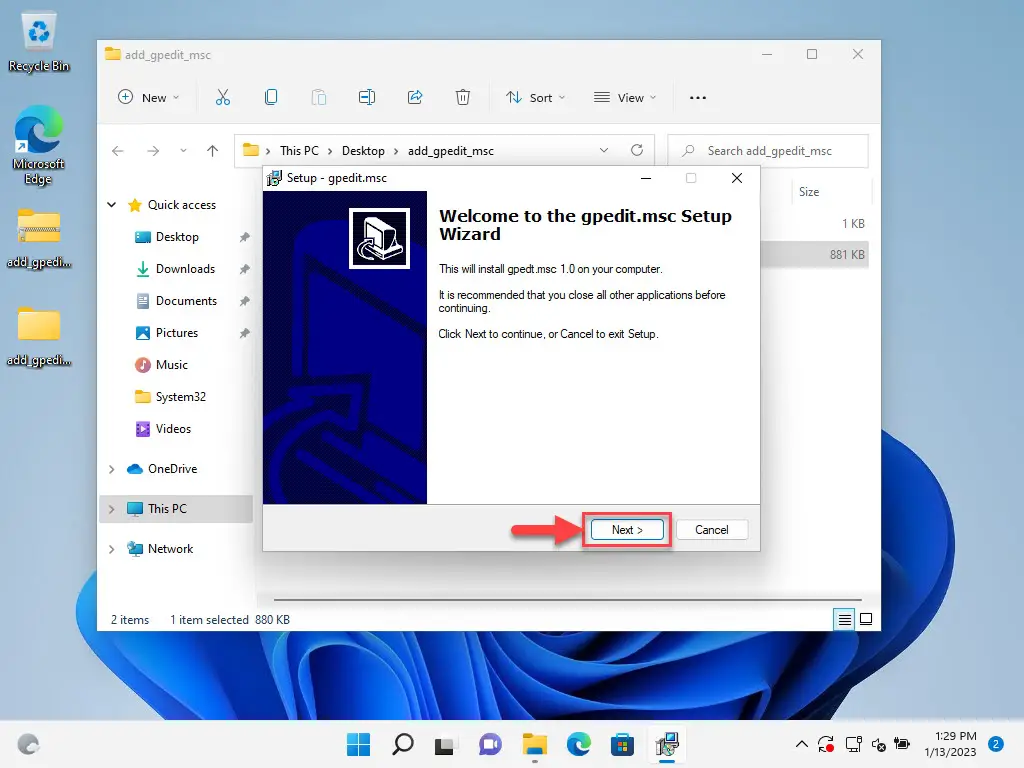This screenshot has width=1024, height=768.
Task: Expand the OneDrive tree node
Action: tap(112, 469)
